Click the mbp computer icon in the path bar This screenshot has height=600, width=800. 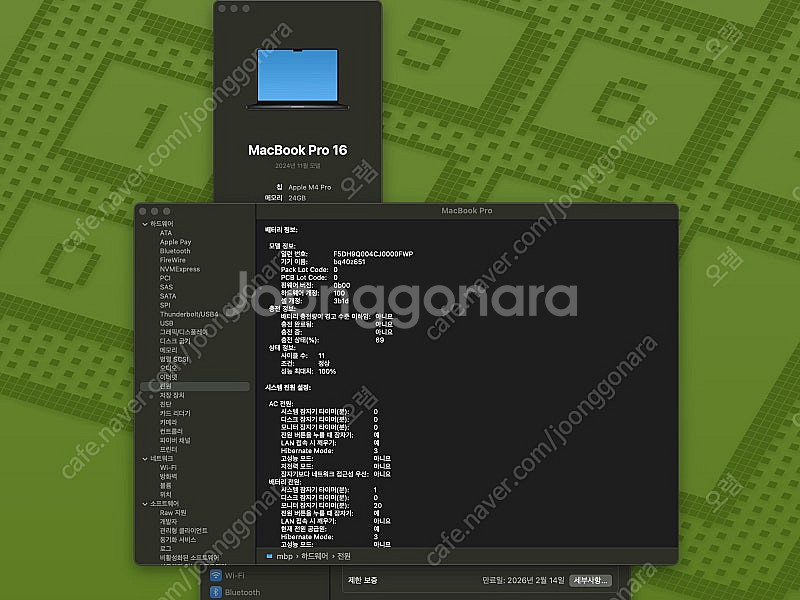click(269, 556)
